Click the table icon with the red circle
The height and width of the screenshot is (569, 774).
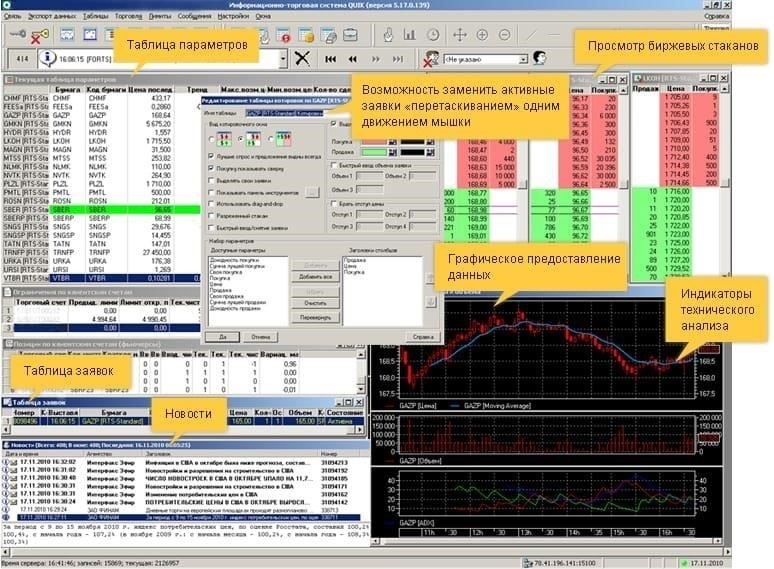(x=284, y=36)
